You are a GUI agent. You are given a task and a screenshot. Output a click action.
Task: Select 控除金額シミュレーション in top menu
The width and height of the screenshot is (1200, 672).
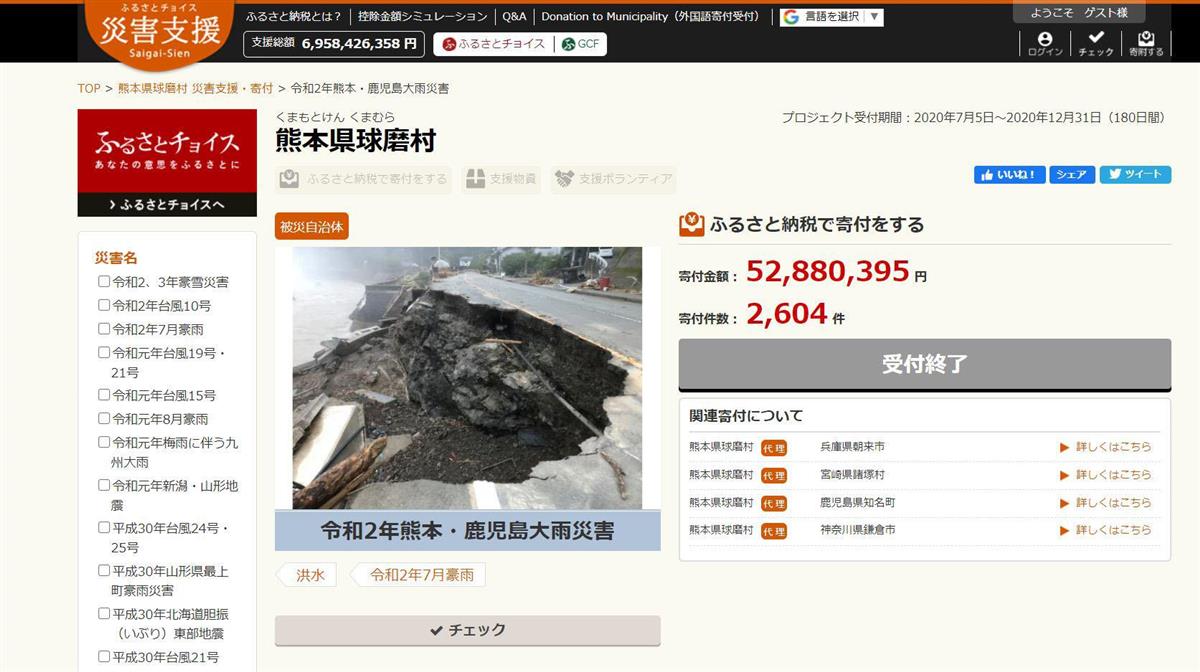[422, 17]
